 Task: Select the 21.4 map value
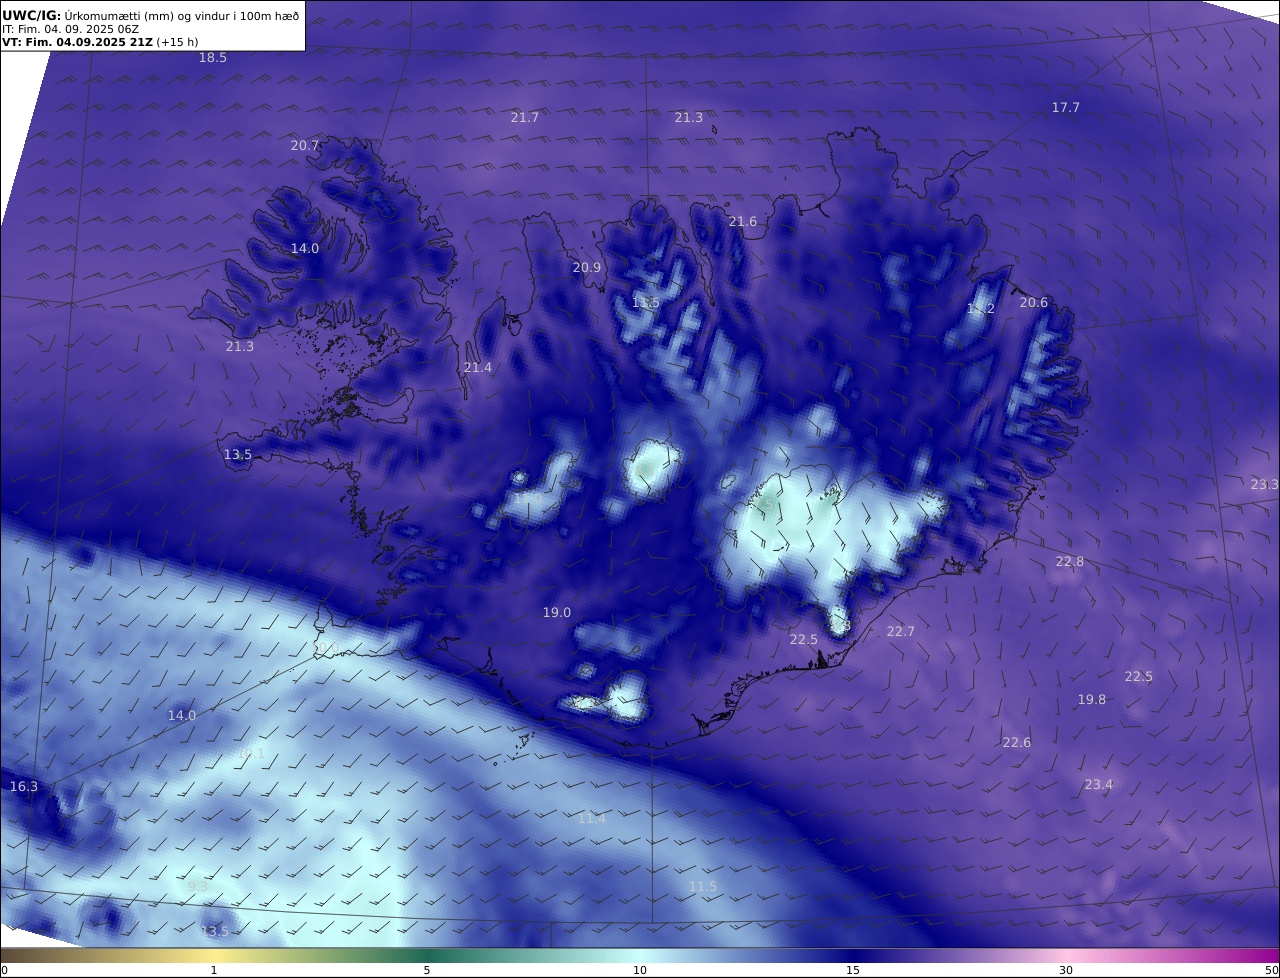[x=478, y=368]
